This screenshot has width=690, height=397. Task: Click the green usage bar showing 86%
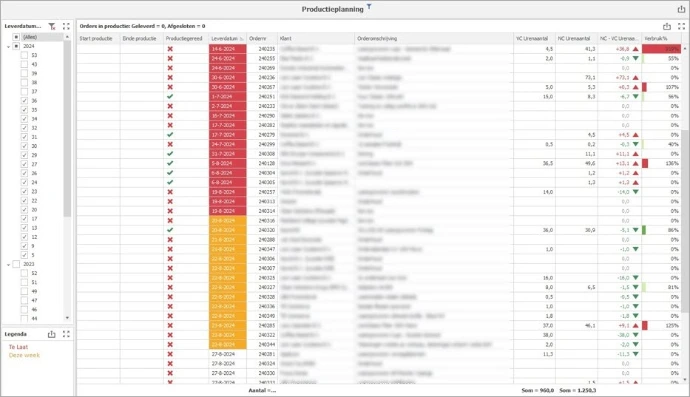coord(644,230)
